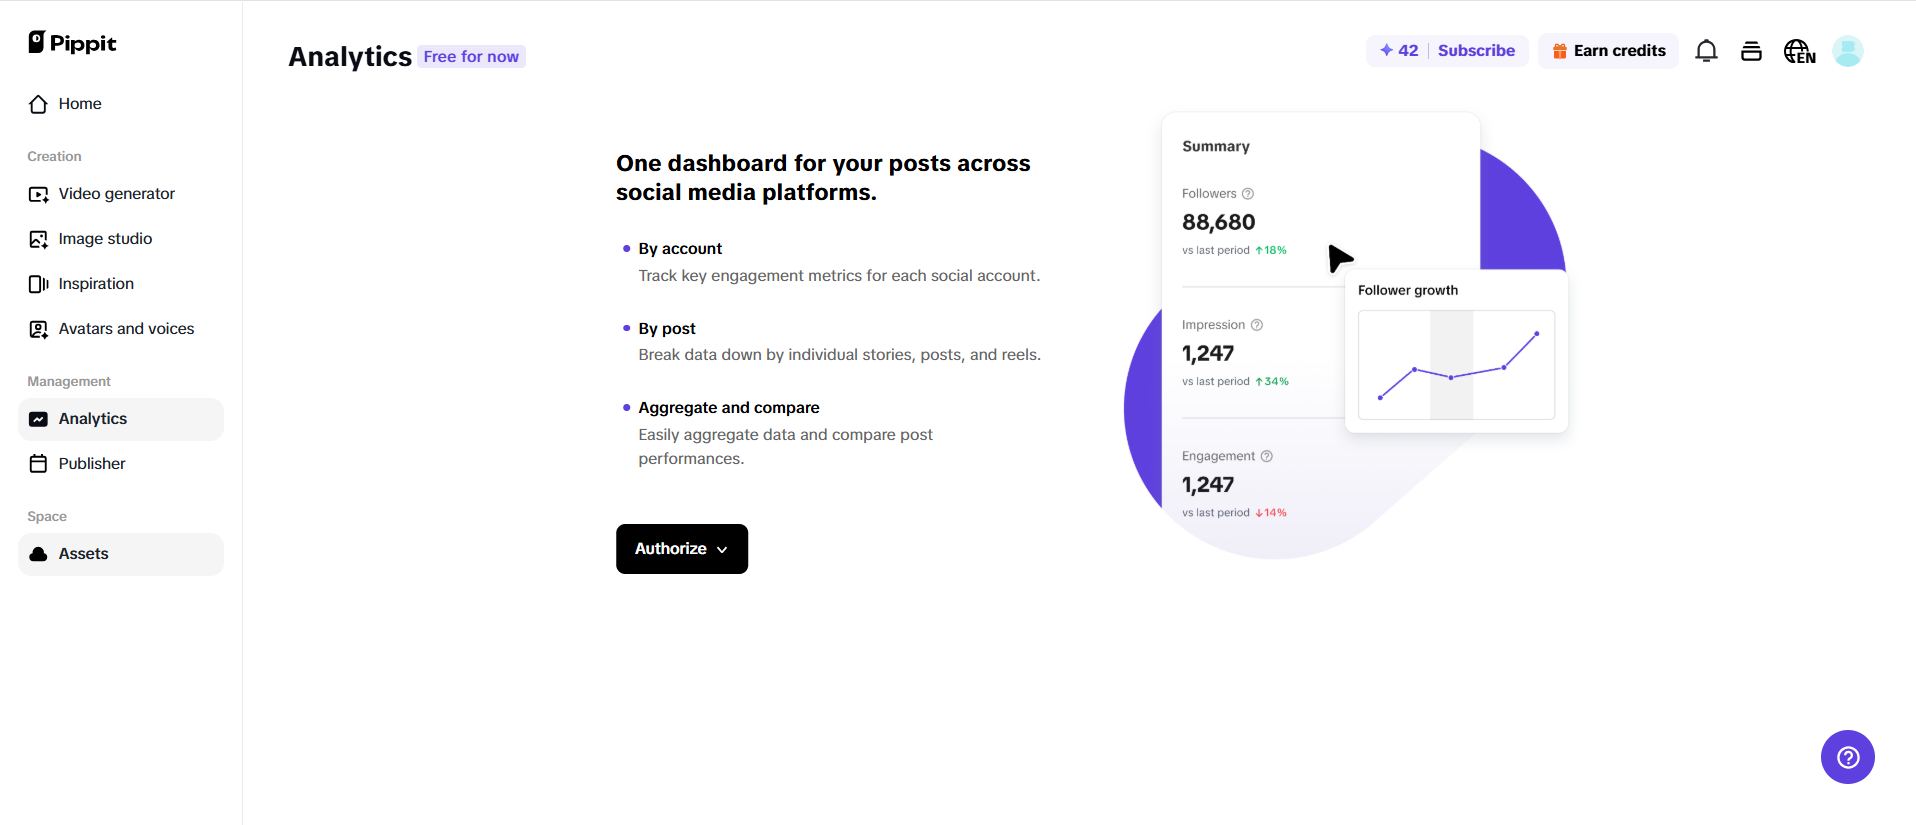The height and width of the screenshot is (825, 1916).
Task: Expand the Authorize dropdown button
Action: 681,549
